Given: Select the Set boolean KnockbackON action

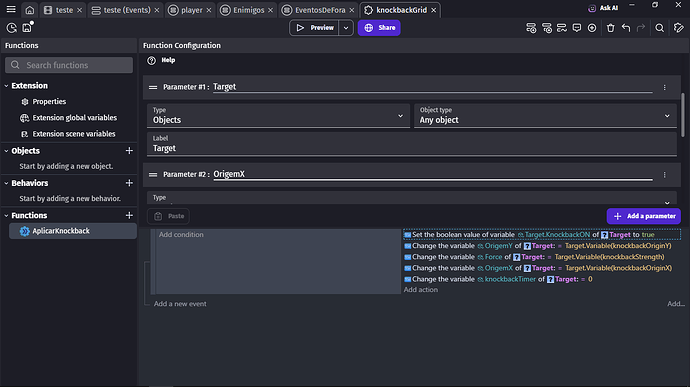Looking at the screenshot, I should [542, 235].
